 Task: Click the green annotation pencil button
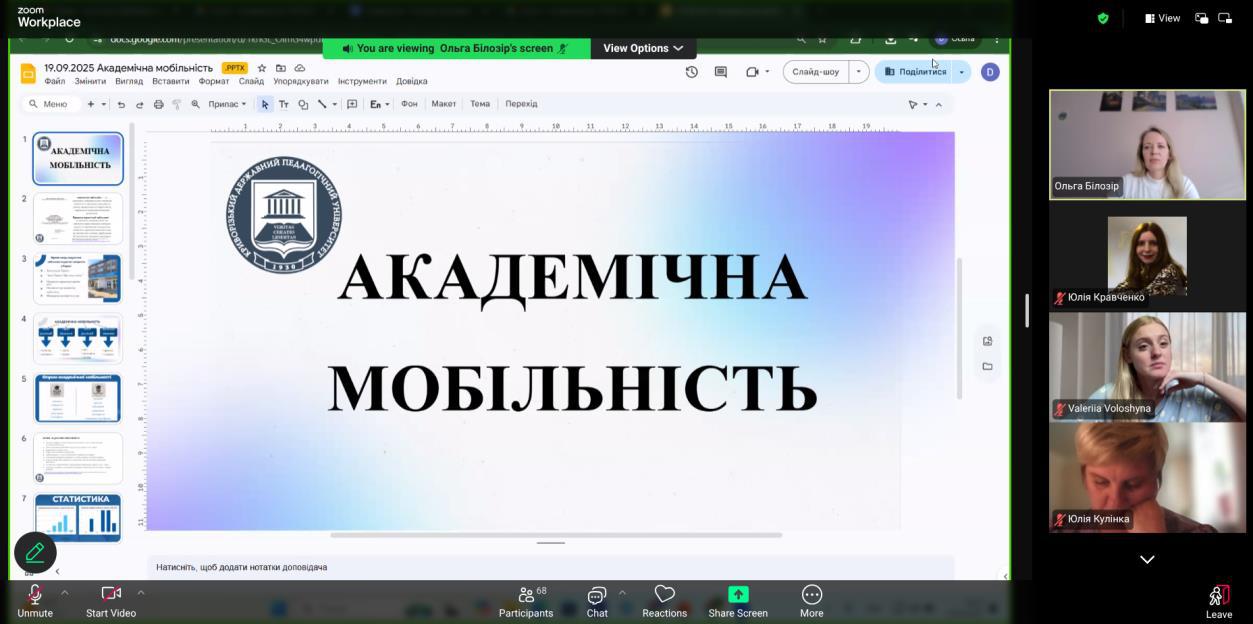[x=35, y=552]
